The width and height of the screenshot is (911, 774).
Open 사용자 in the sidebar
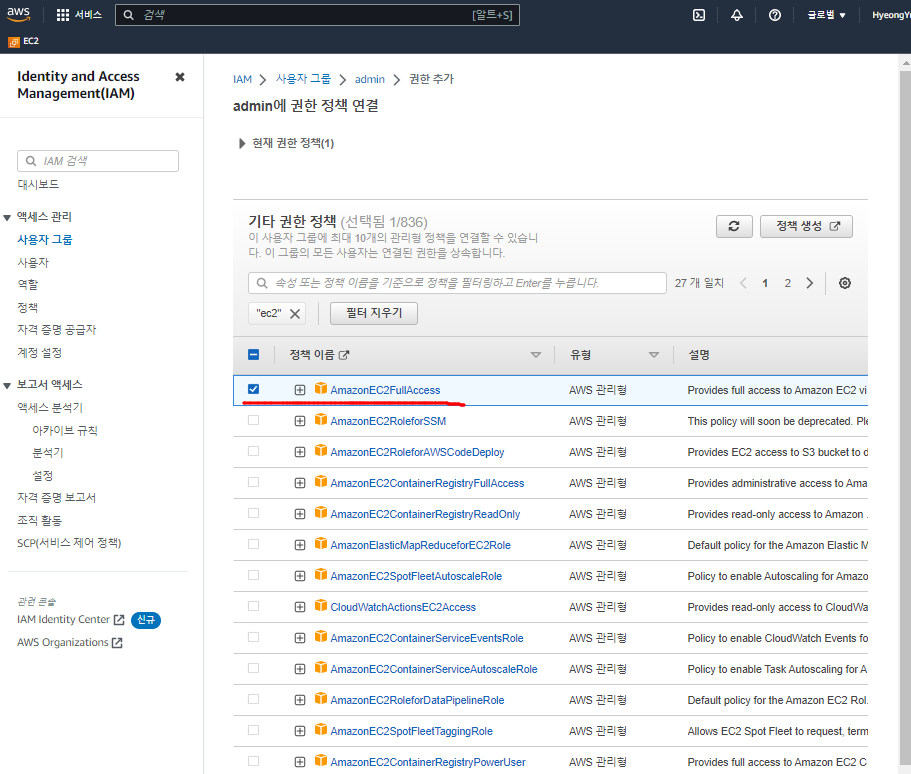click(33, 263)
